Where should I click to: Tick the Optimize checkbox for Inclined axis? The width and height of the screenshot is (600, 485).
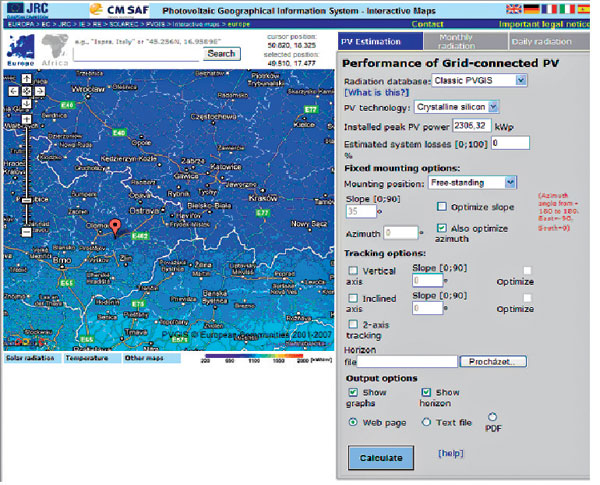click(x=527, y=298)
